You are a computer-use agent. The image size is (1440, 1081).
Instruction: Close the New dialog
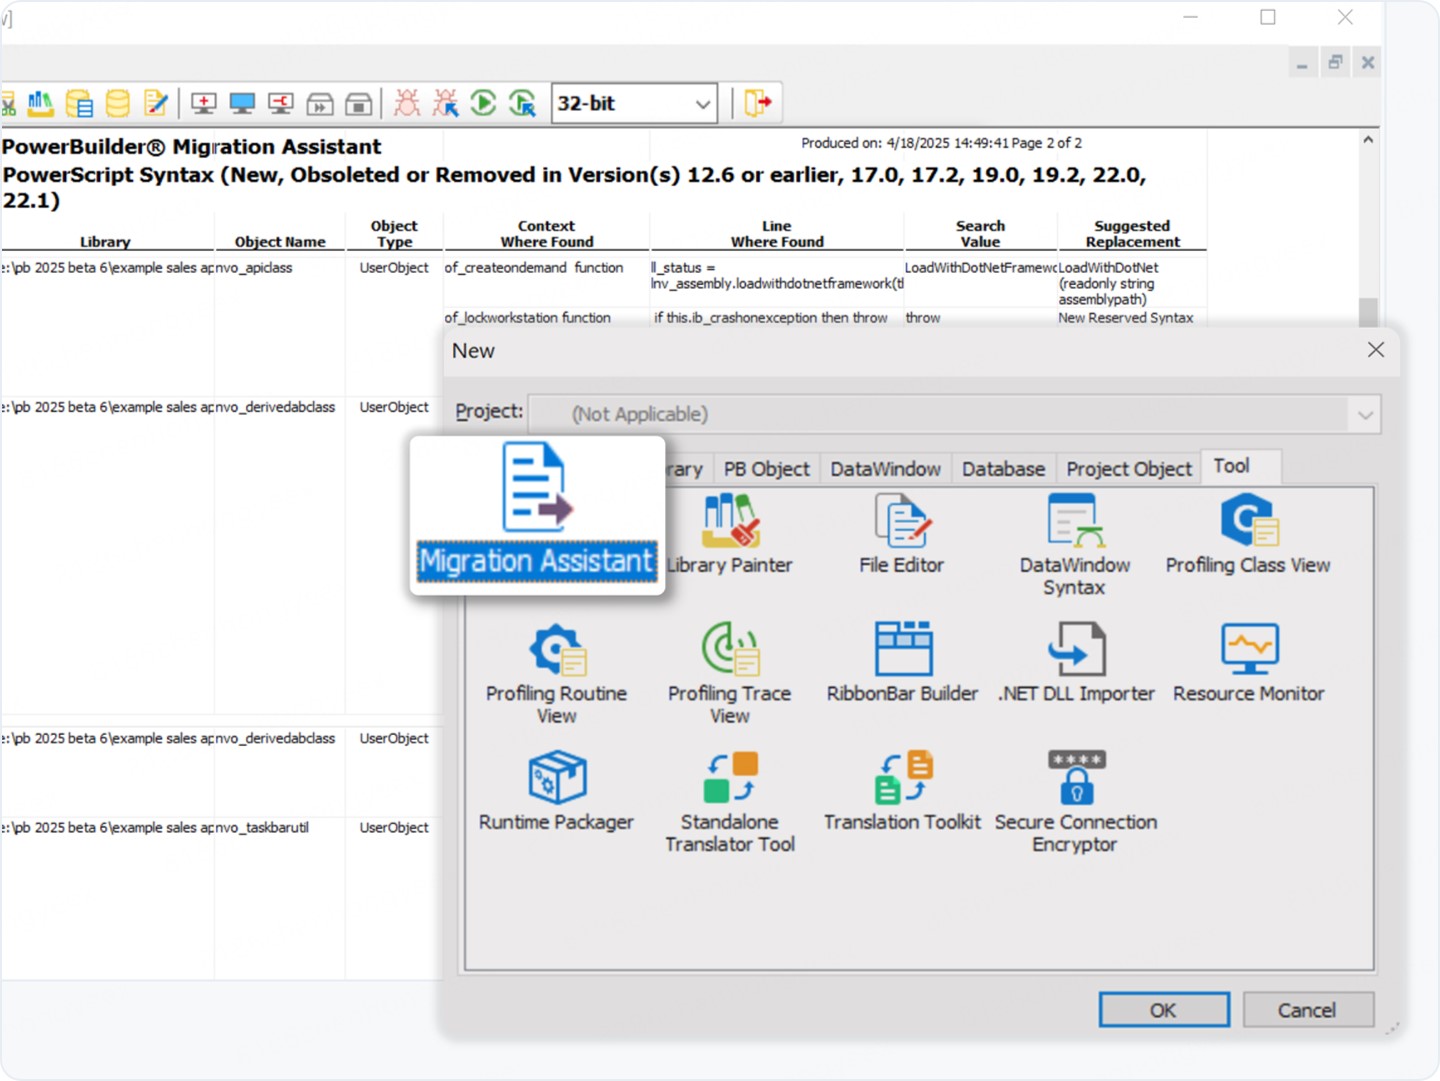(1376, 350)
